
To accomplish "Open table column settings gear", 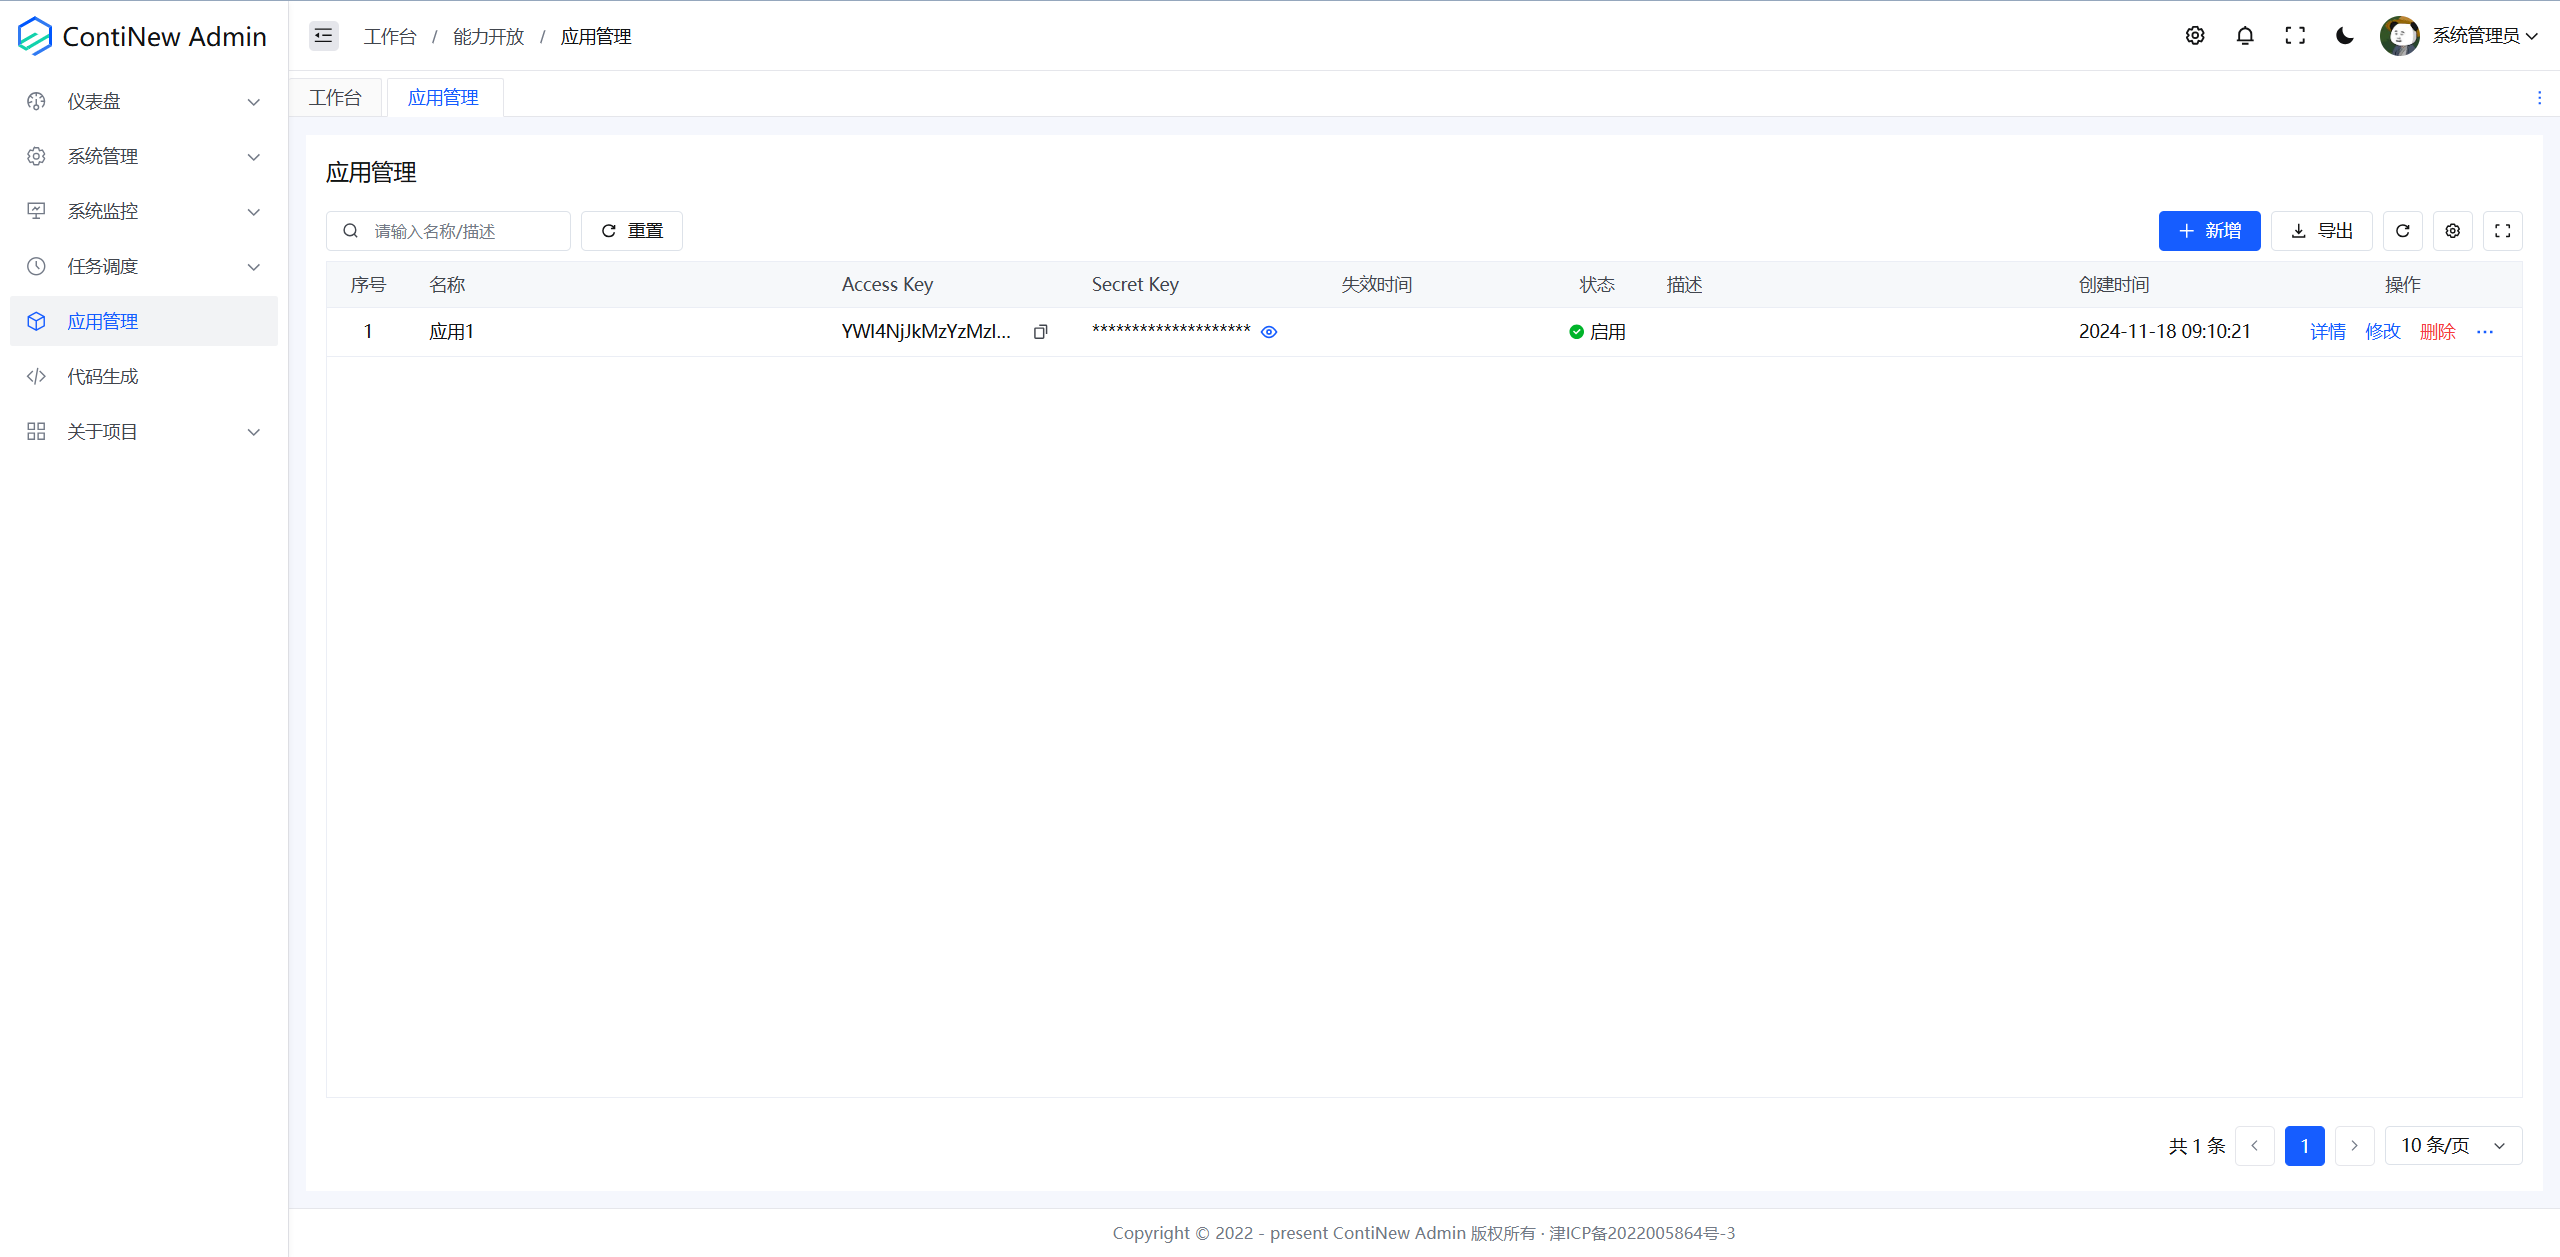I will (2452, 231).
